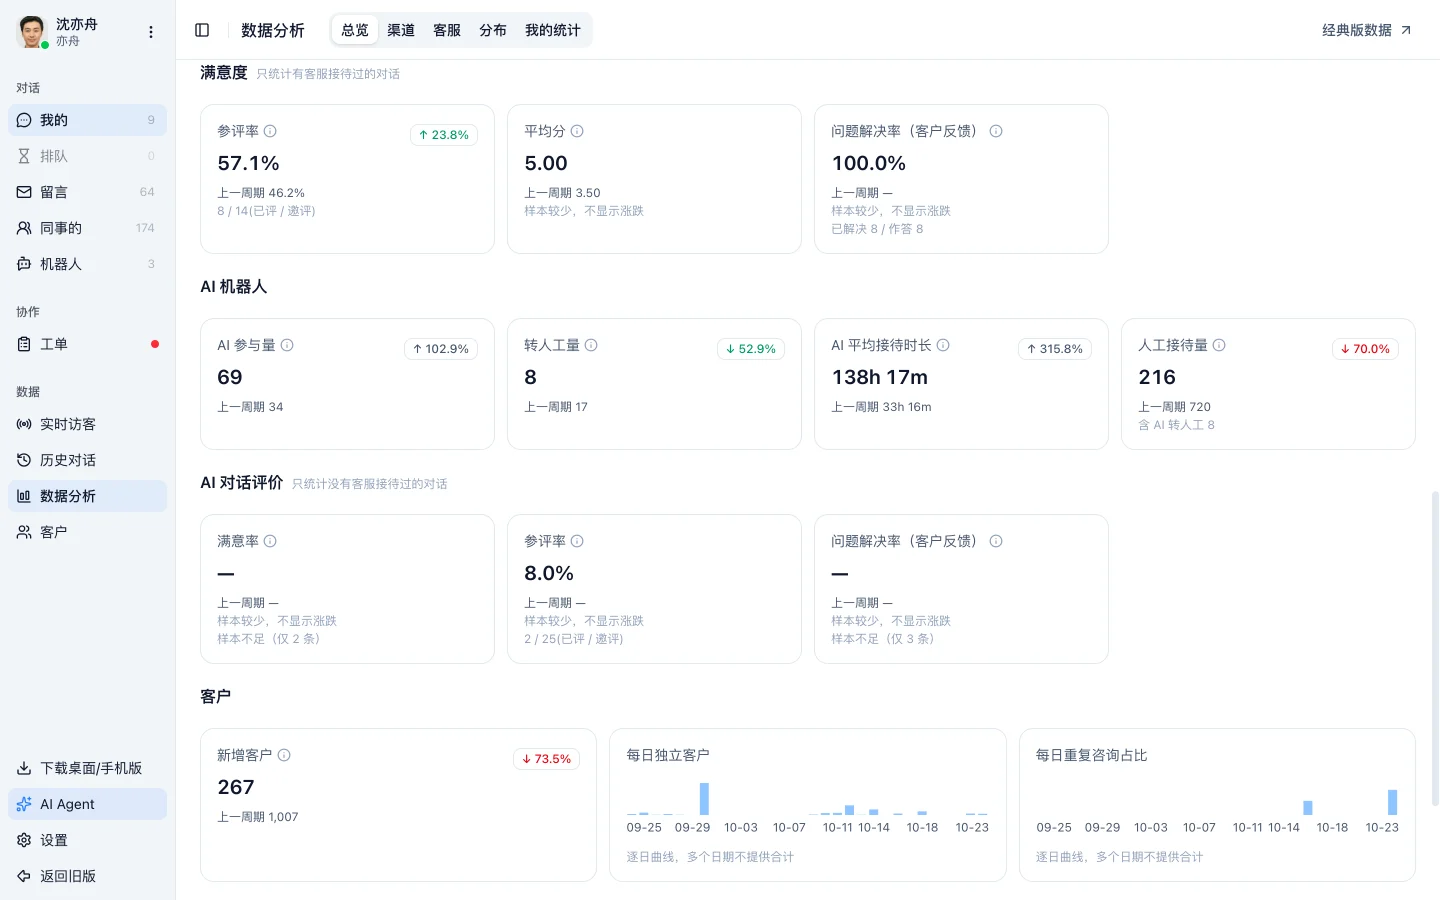Image resolution: width=1440 pixels, height=900 pixels.
Task: Go to 留言 messages
Action: (x=87, y=192)
